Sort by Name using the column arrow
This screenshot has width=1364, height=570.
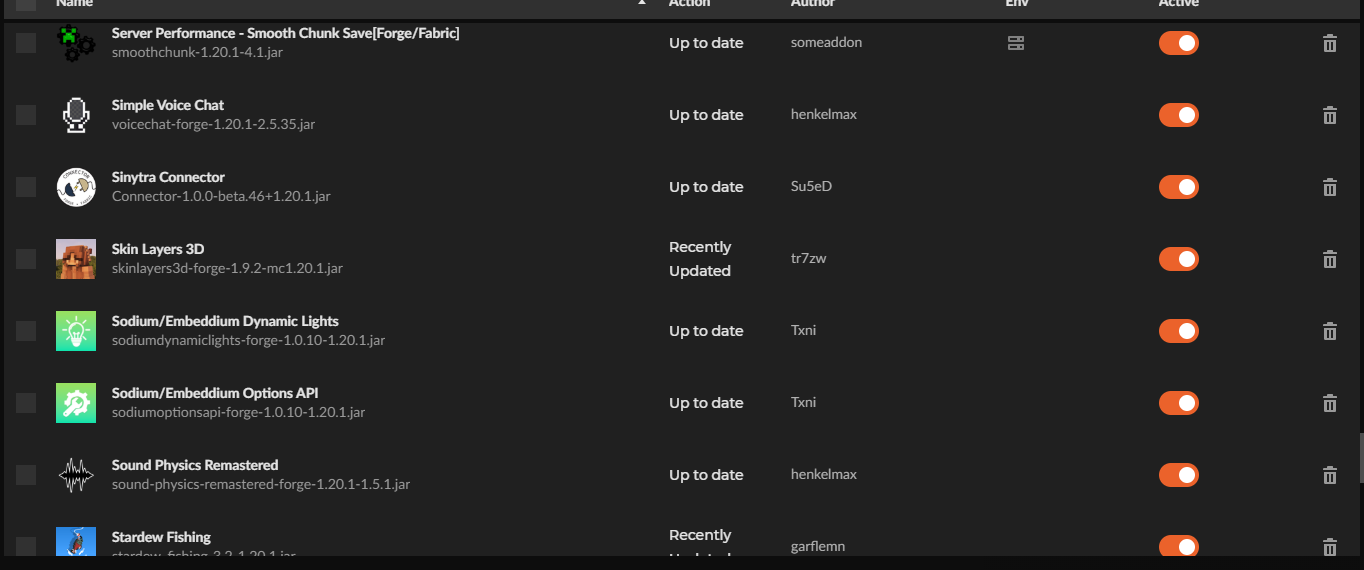pyautogui.click(x=641, y=3)
